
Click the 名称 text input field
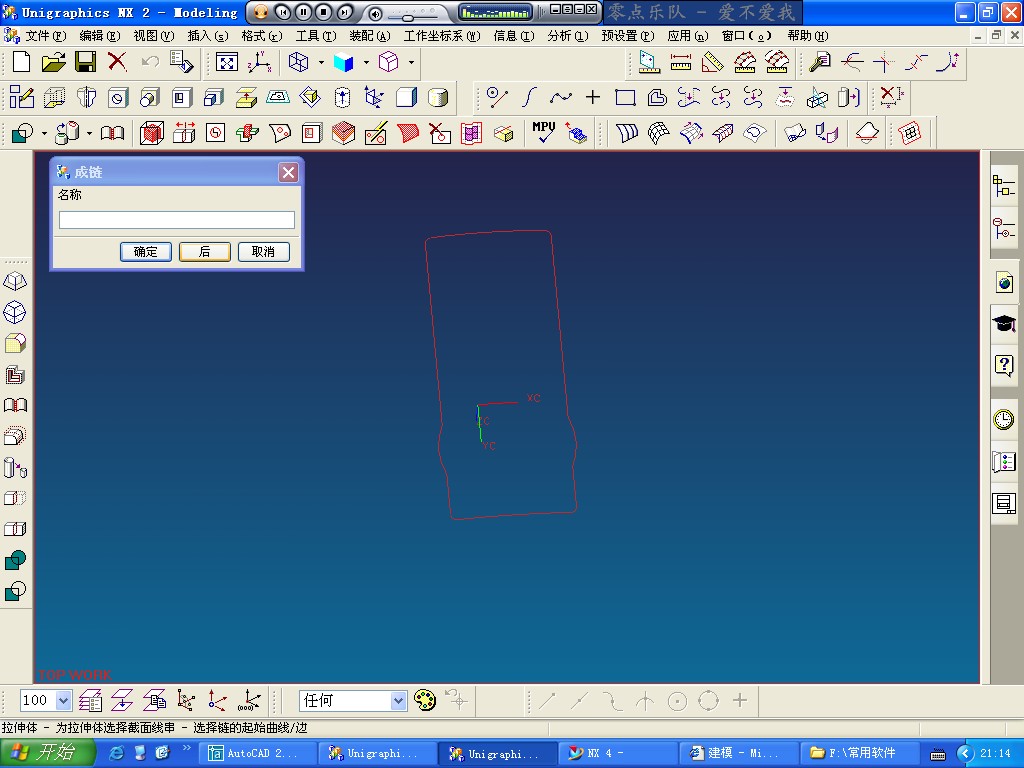[x=176, y=219]
